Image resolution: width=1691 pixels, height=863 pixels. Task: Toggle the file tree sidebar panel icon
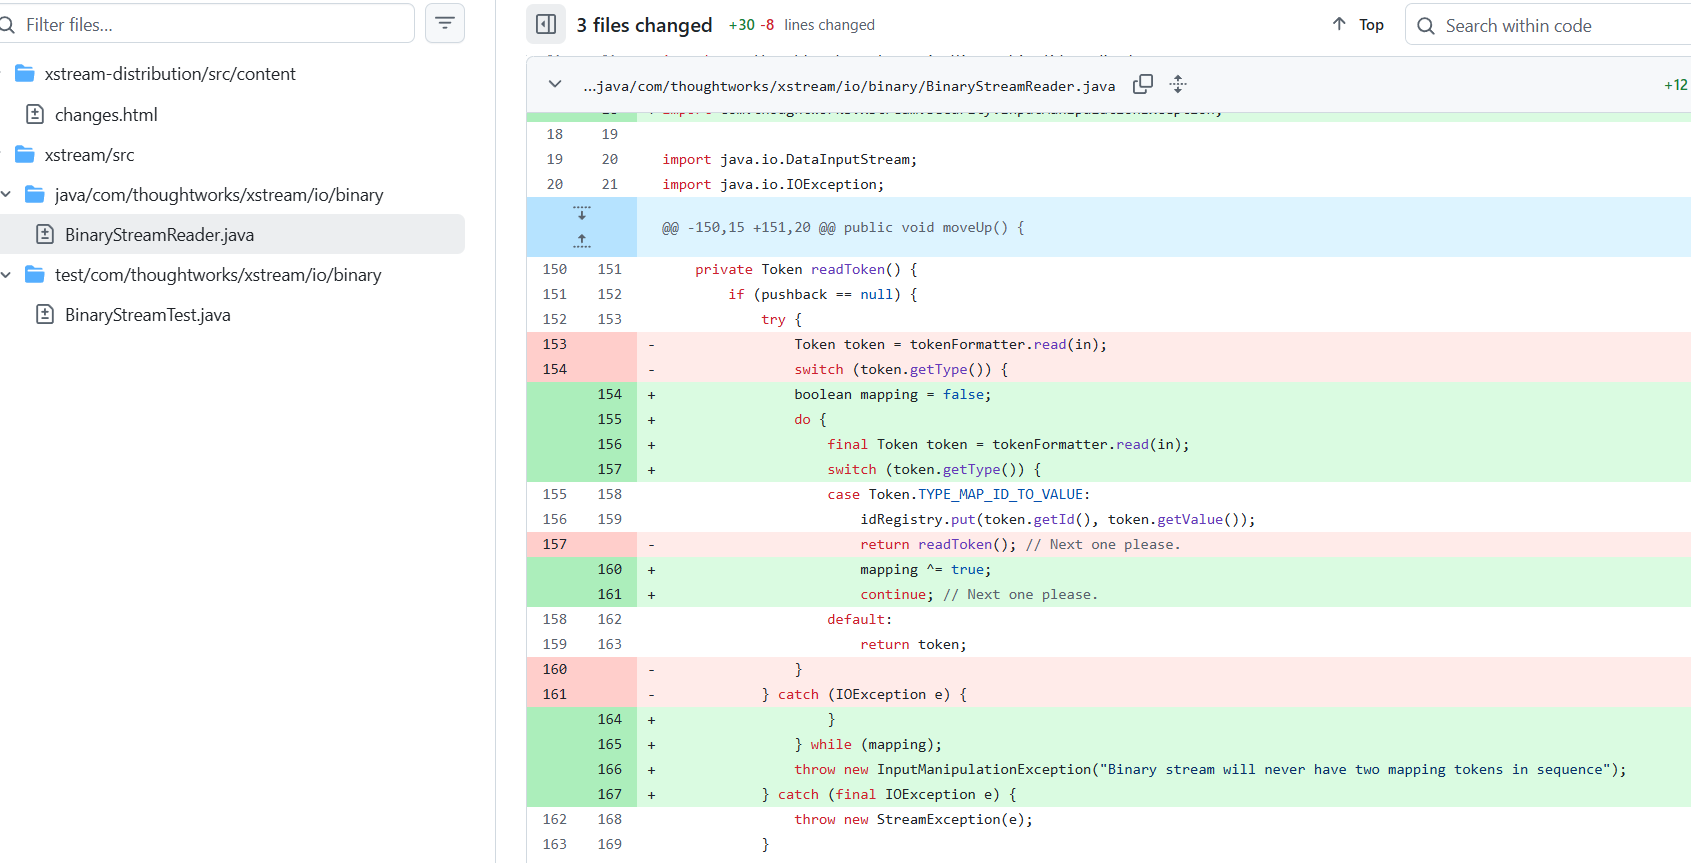(x=546, y=24)
